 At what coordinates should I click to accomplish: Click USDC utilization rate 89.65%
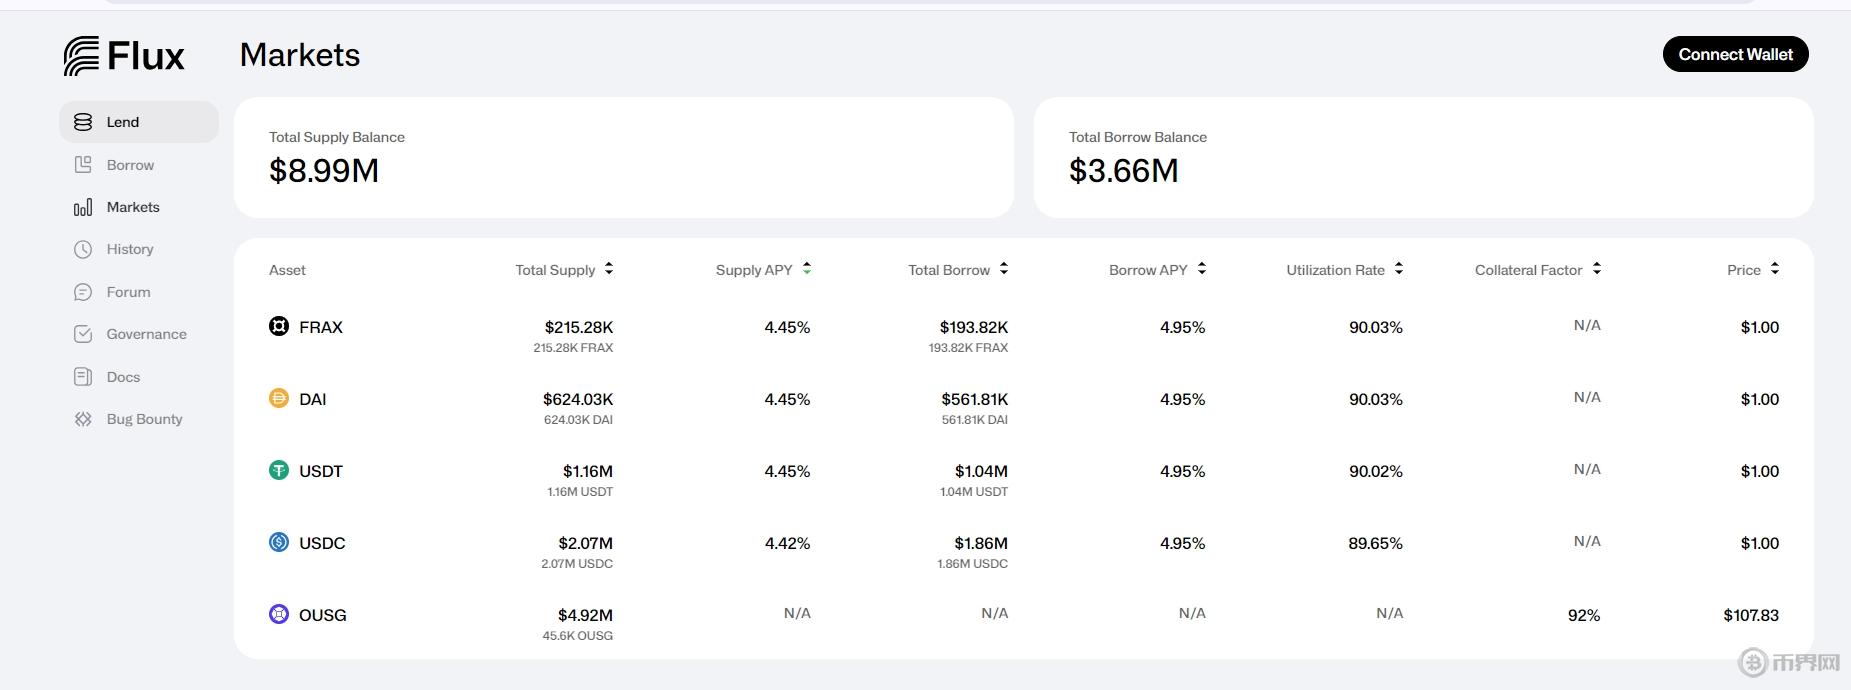1376,543
